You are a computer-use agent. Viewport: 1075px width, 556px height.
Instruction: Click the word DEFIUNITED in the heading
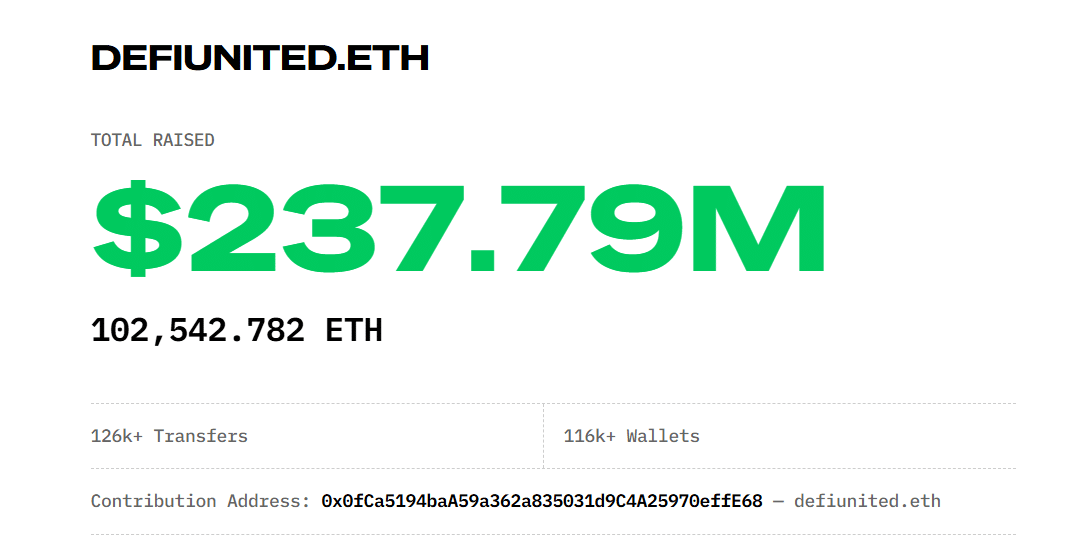pyautogui.click(x=214, y=58)
